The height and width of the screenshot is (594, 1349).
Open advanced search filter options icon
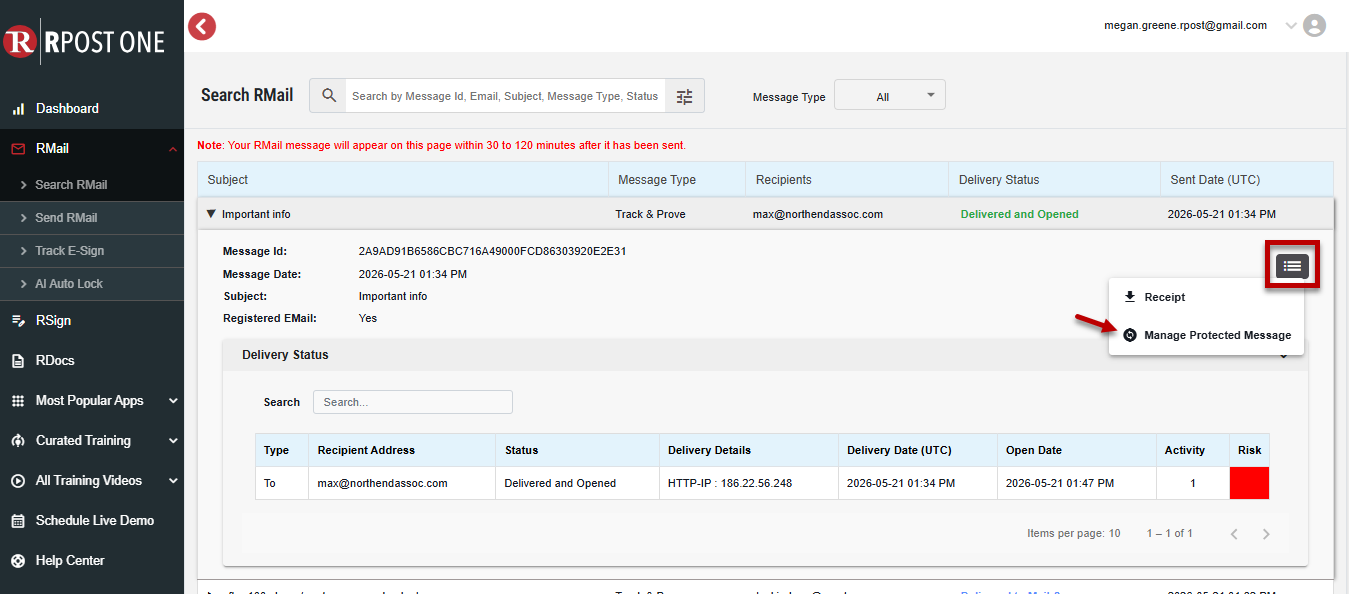point(684,96)
